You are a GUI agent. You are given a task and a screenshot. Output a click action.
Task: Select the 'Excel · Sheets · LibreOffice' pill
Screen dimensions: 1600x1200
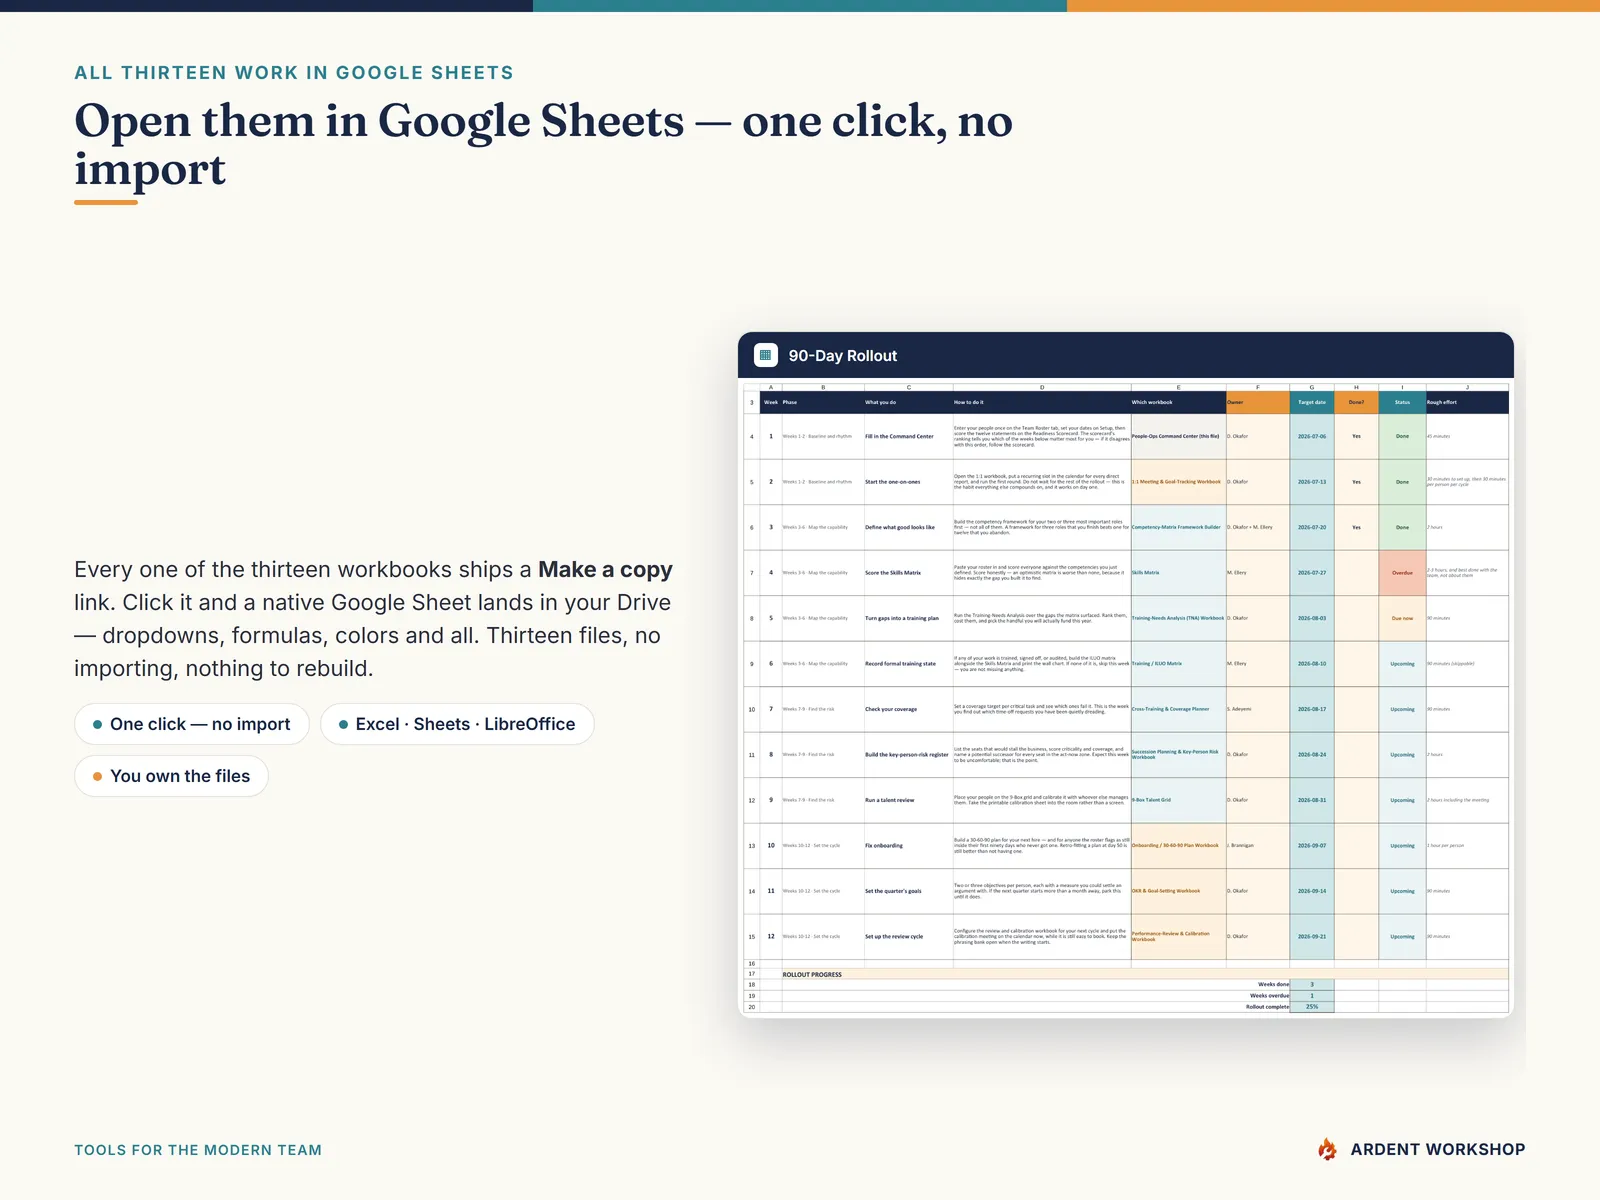pos(457,724)
